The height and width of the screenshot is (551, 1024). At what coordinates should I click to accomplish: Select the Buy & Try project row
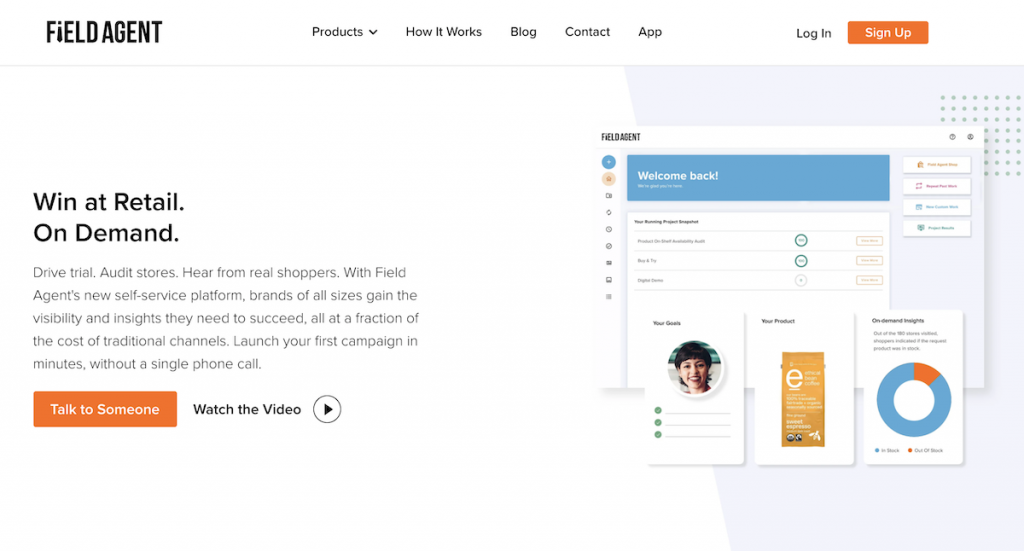coord(758,260)
